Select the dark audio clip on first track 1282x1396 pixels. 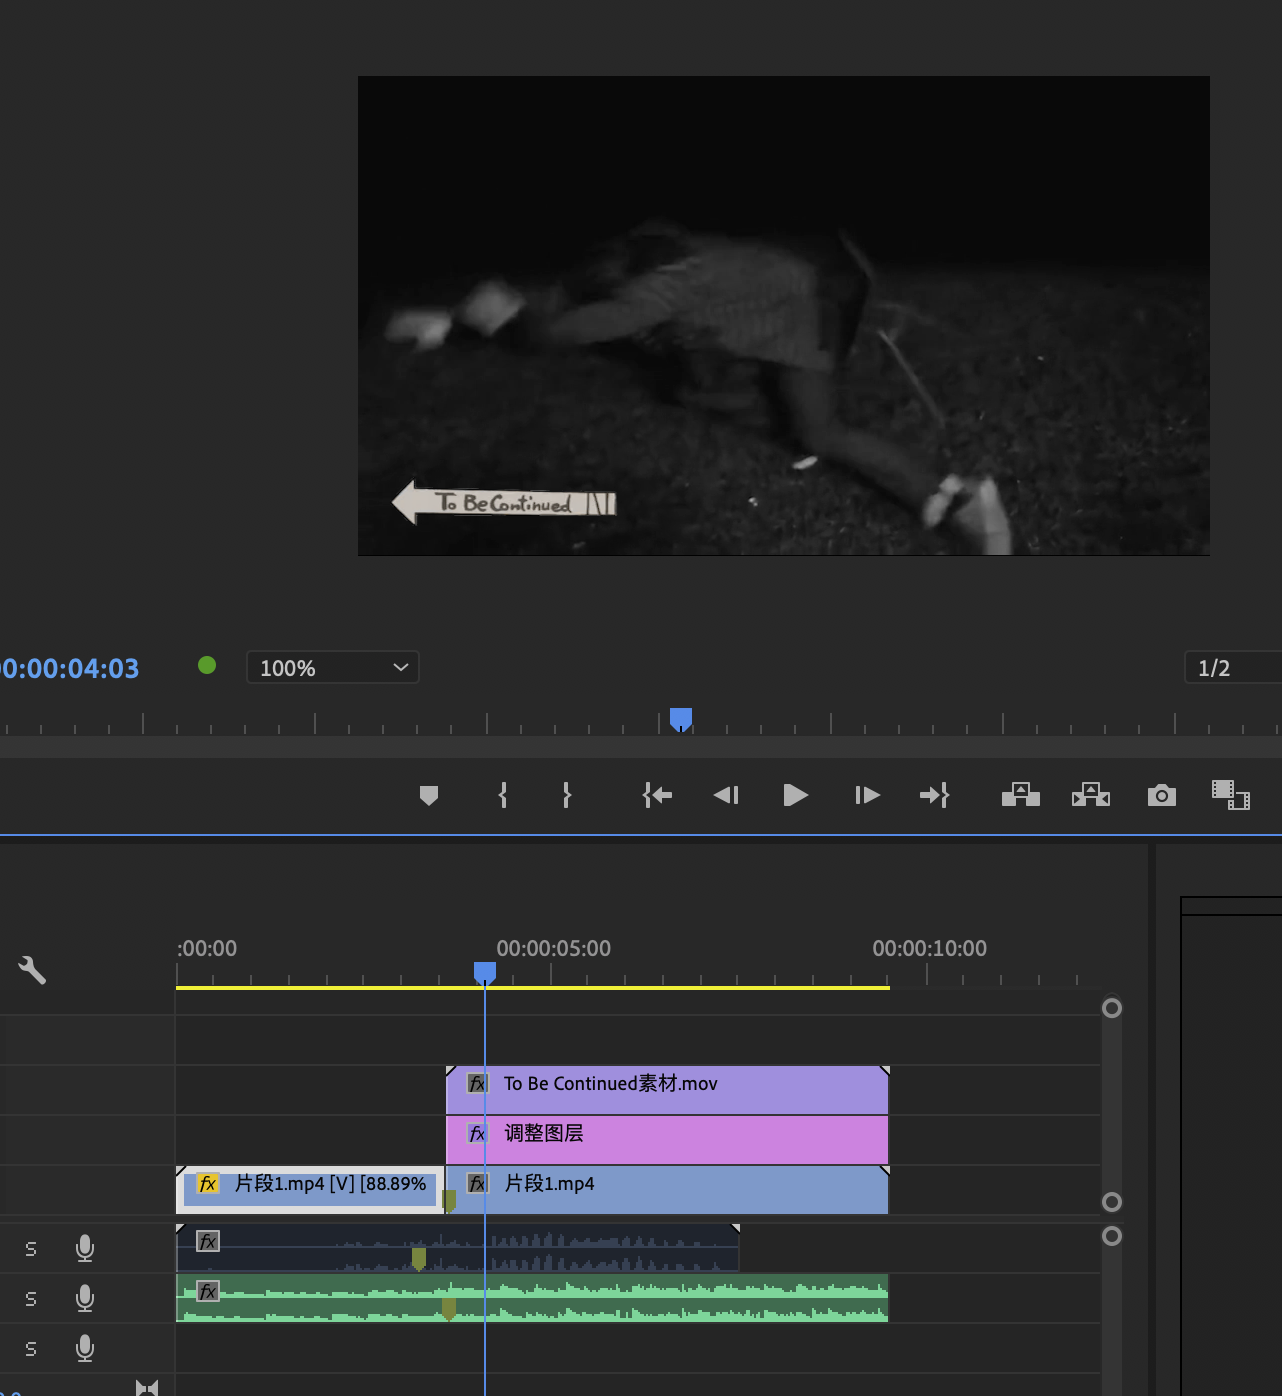458,1248
